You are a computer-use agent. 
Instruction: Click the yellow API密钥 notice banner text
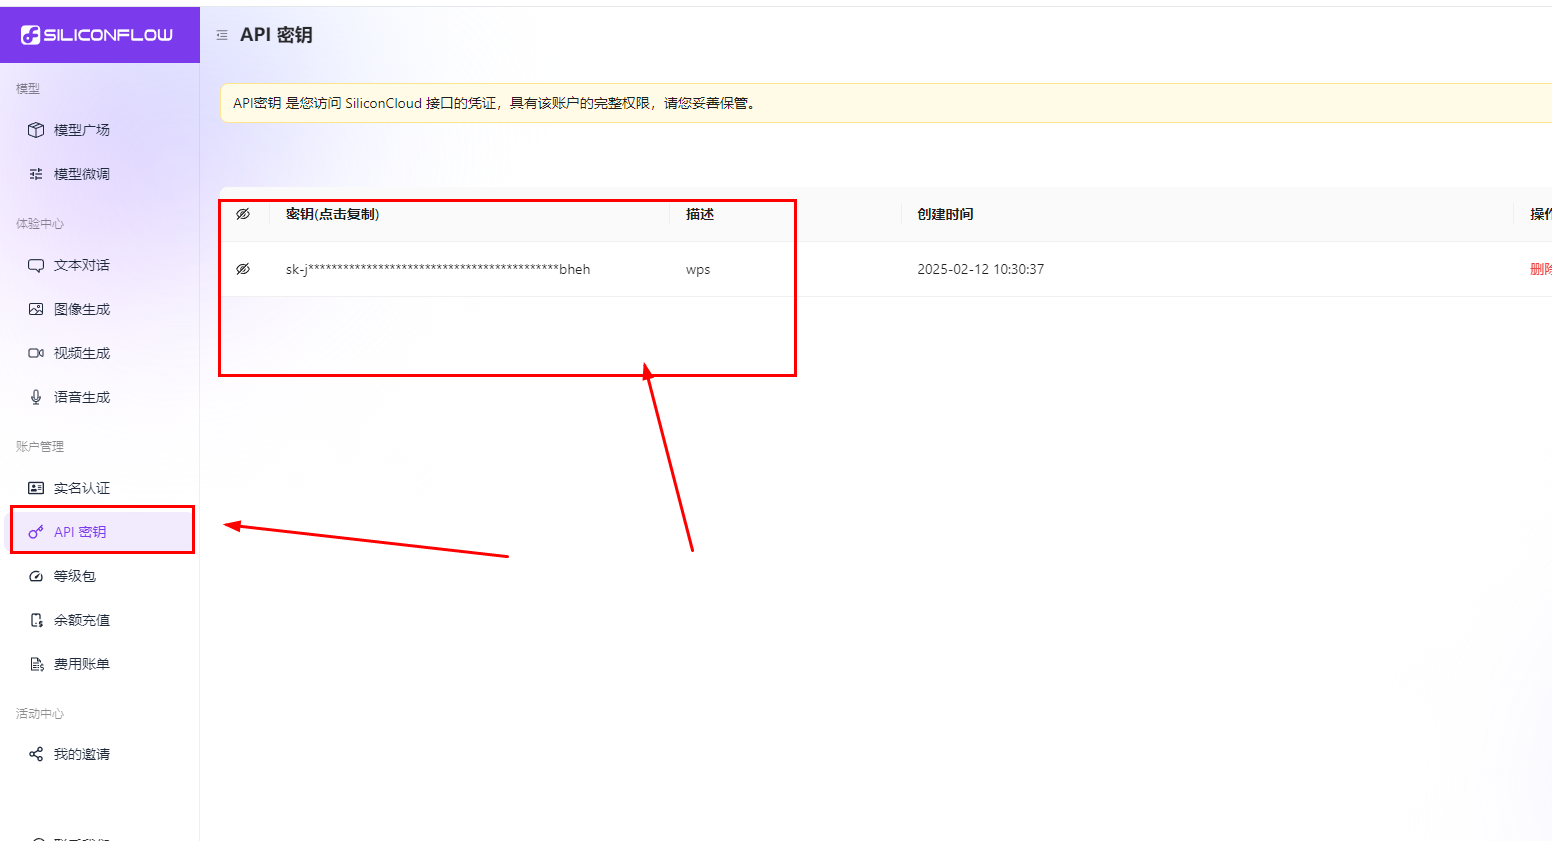(495, 103)
